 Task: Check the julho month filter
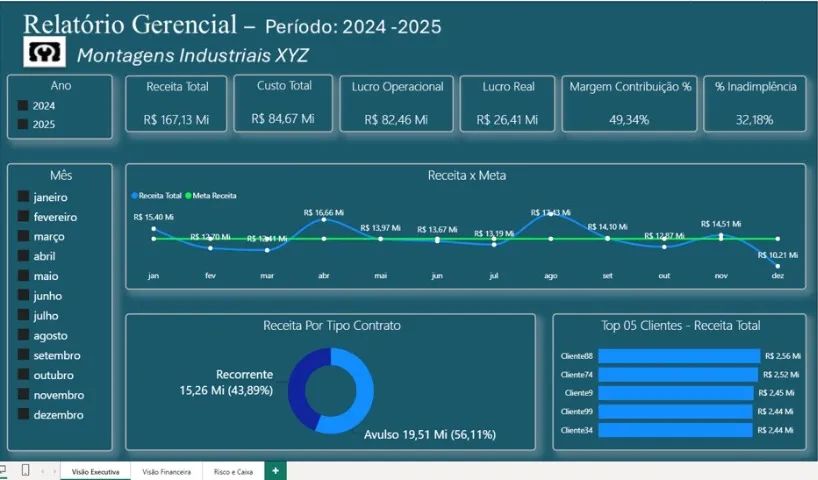click(x=23, y=315)
